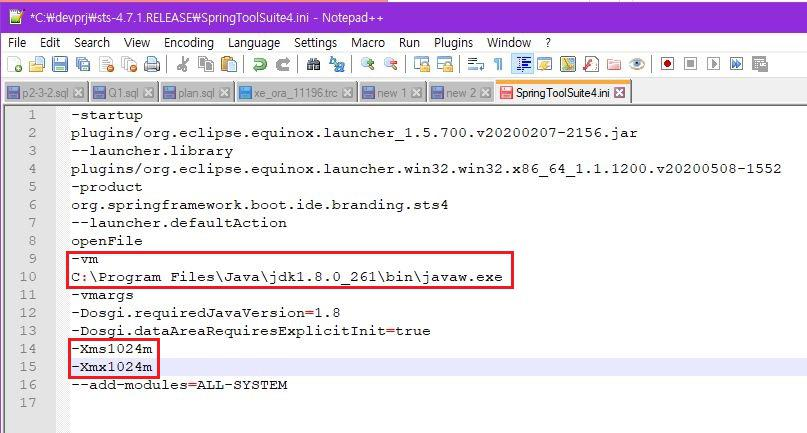Open the Edit menu
The image size is (807, 433).
coord(50,43)
